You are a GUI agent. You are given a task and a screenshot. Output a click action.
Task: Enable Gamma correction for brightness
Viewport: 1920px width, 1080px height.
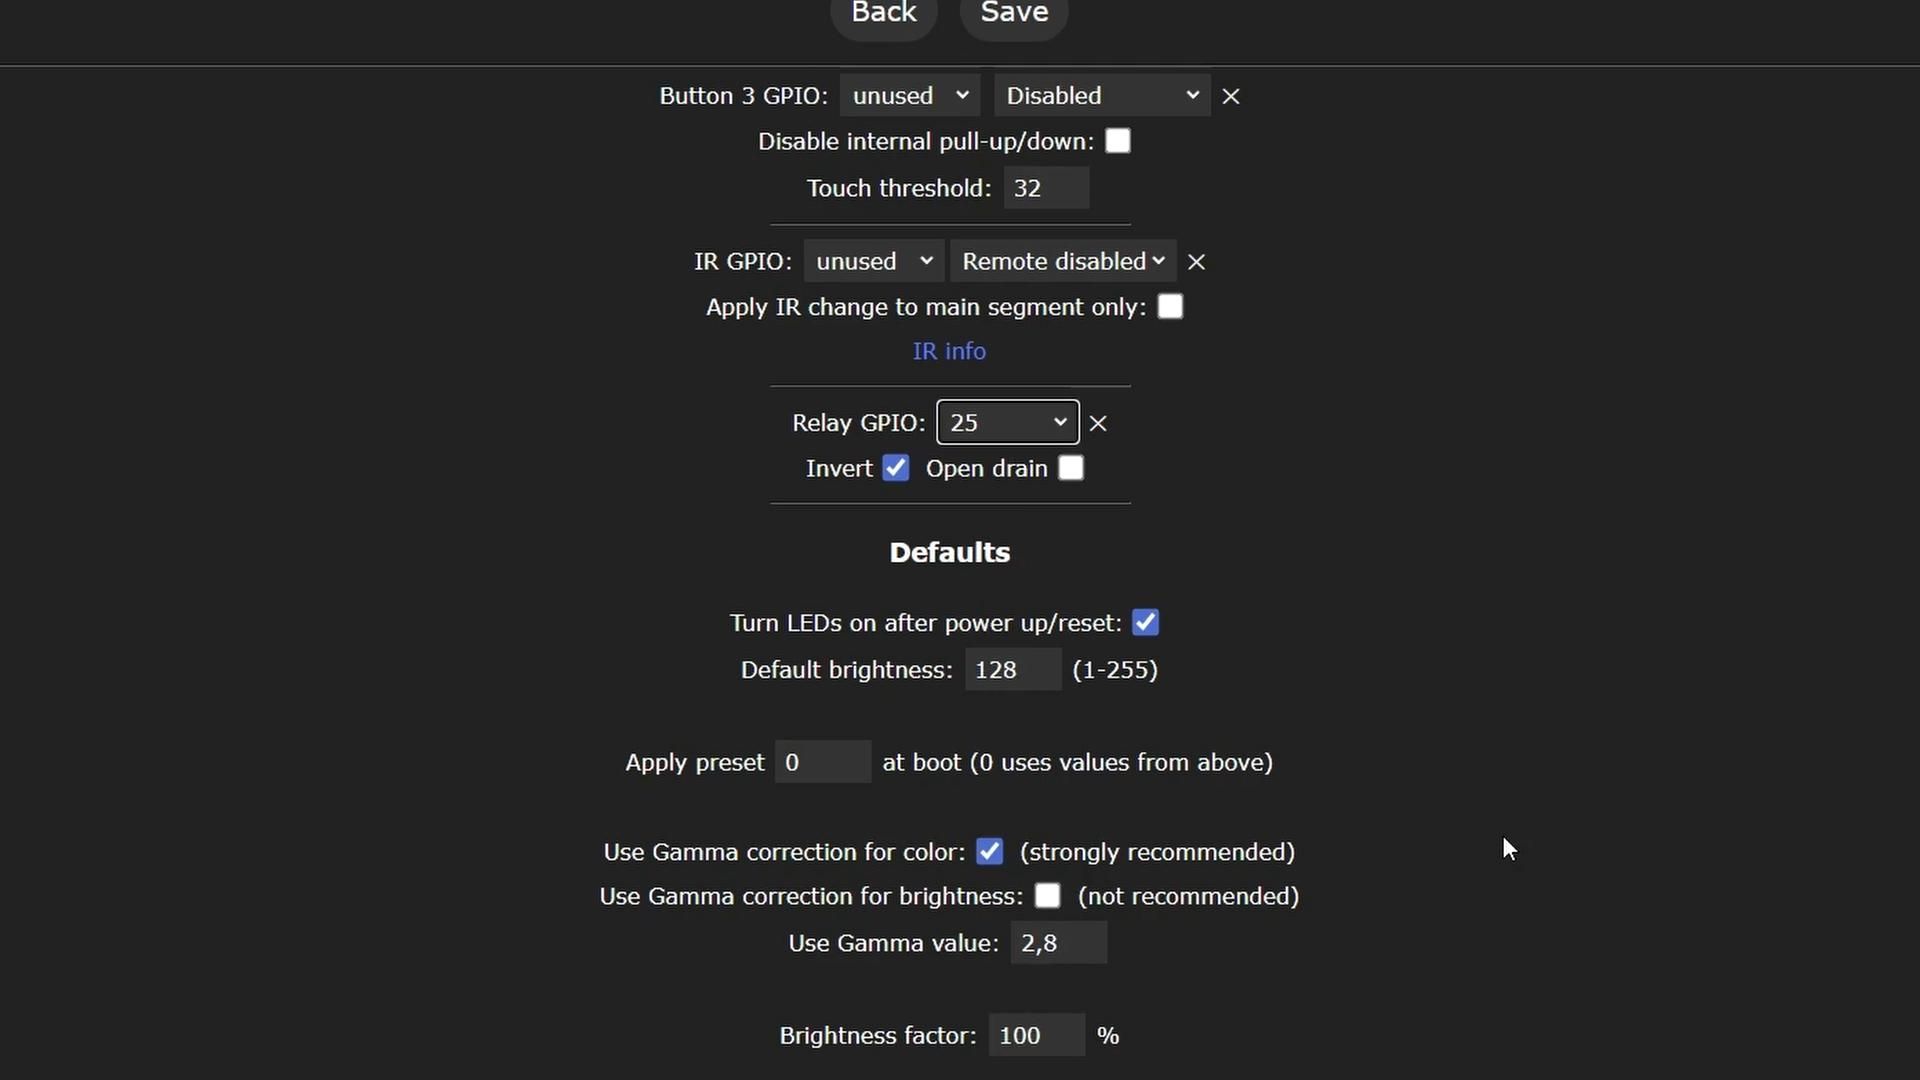[x=1047, y=896]
